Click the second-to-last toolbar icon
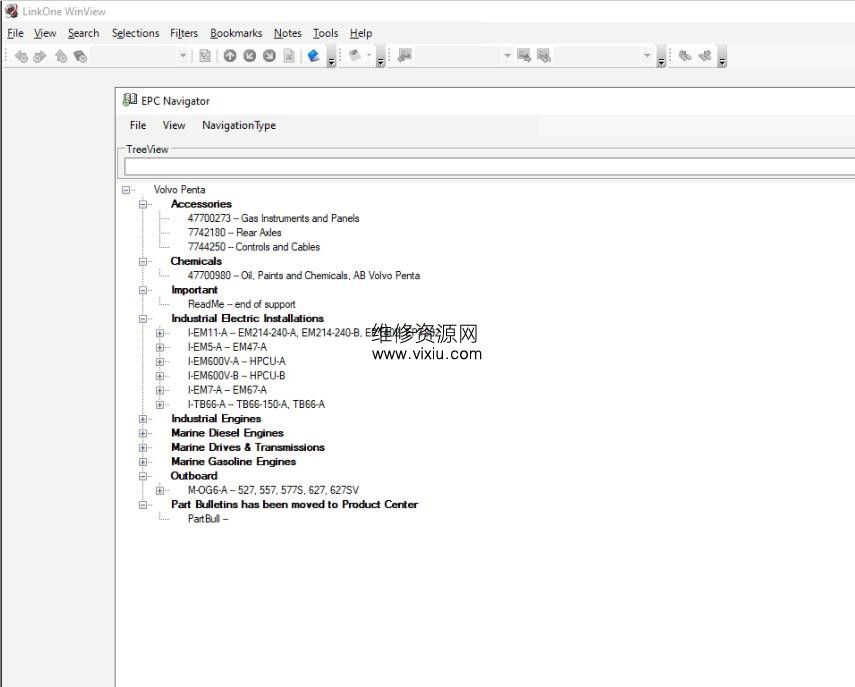 tap(685, 55)
